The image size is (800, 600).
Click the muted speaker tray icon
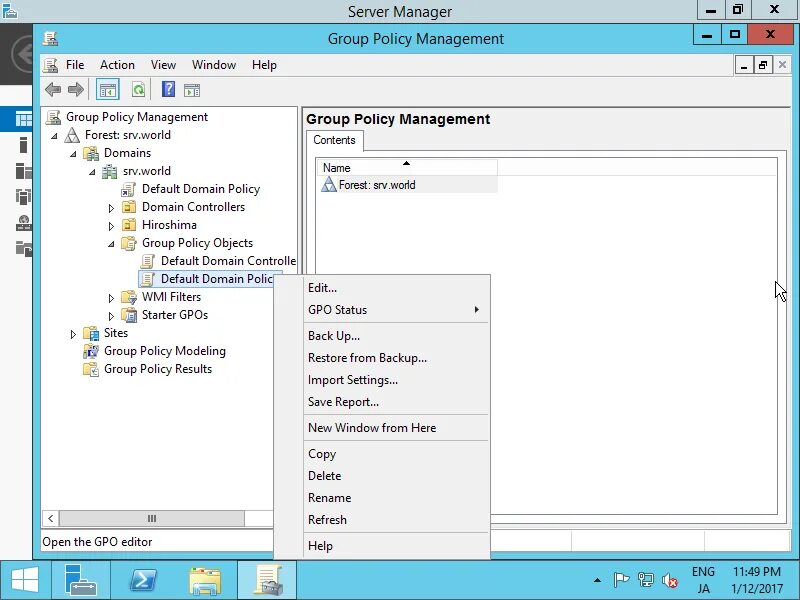coord(669,580)
